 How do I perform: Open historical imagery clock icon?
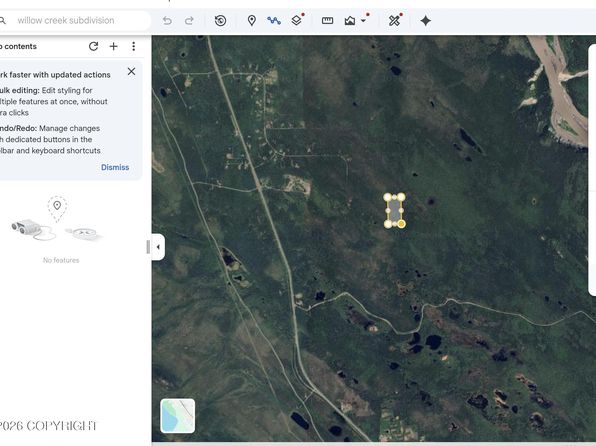point(220,21)
